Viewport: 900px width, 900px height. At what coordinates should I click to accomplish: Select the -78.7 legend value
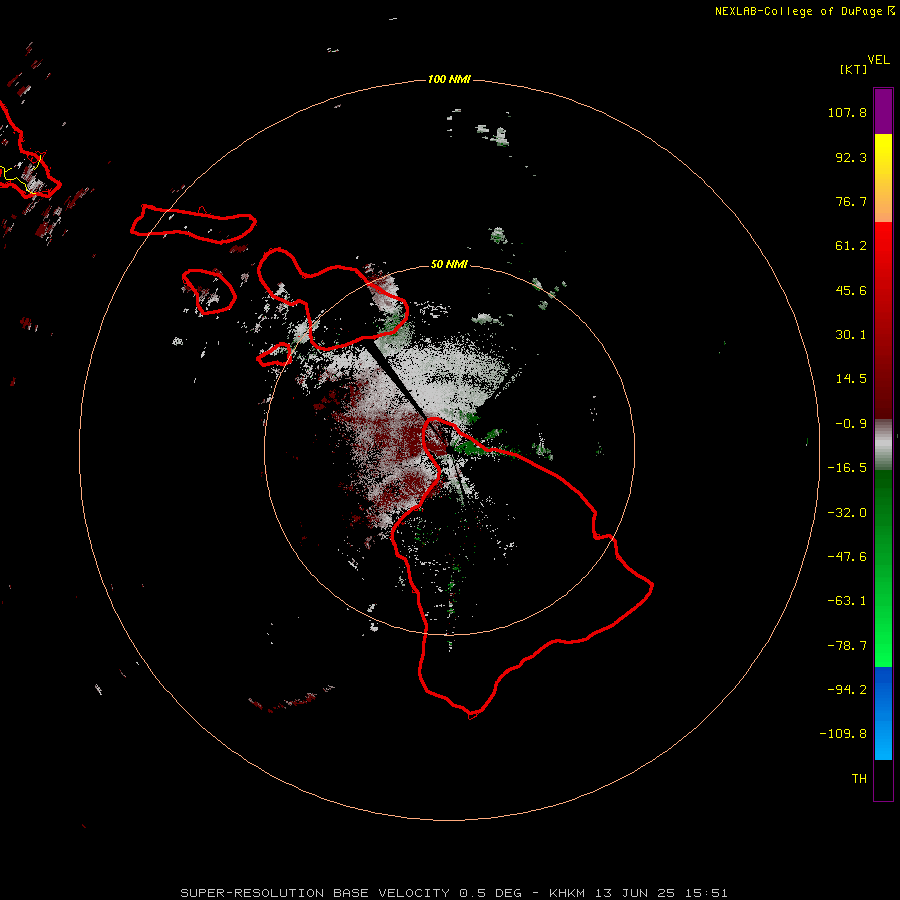(x=847, y=646)
